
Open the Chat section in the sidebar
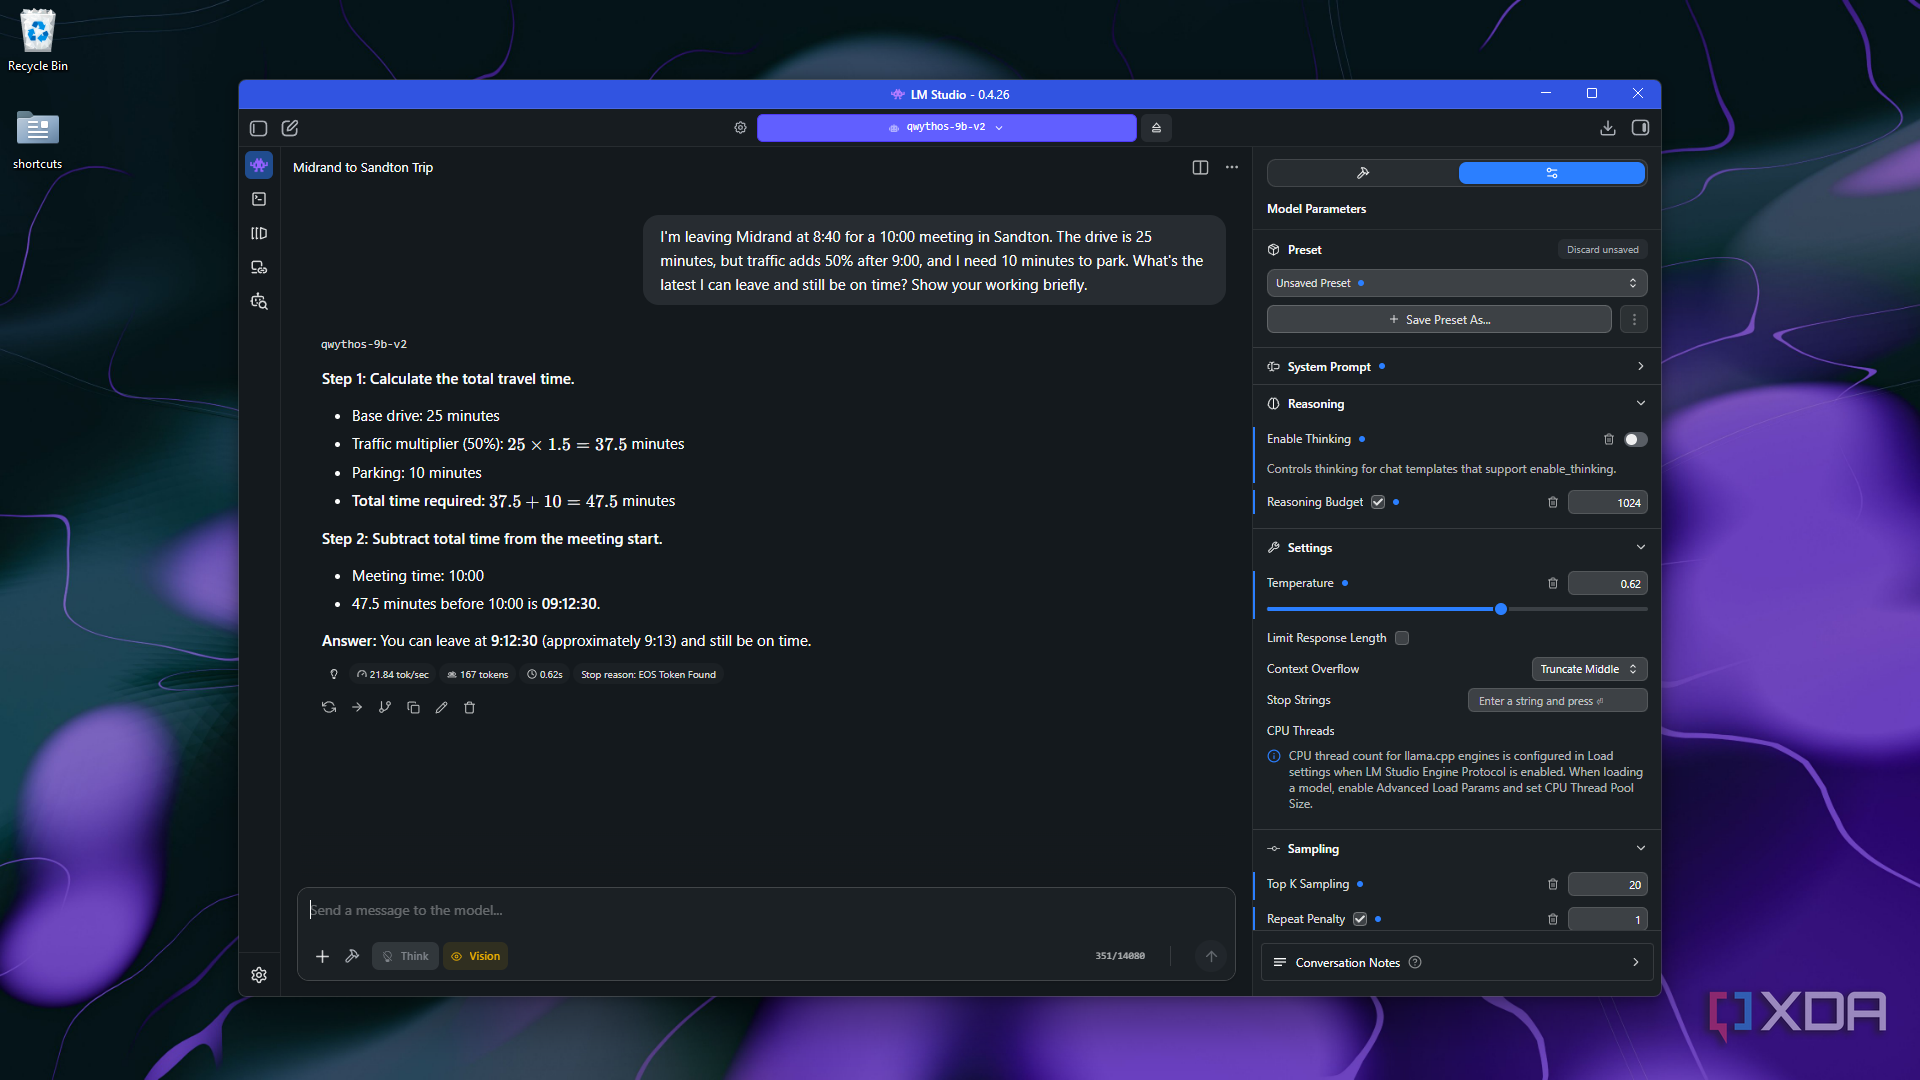point(259,165)
